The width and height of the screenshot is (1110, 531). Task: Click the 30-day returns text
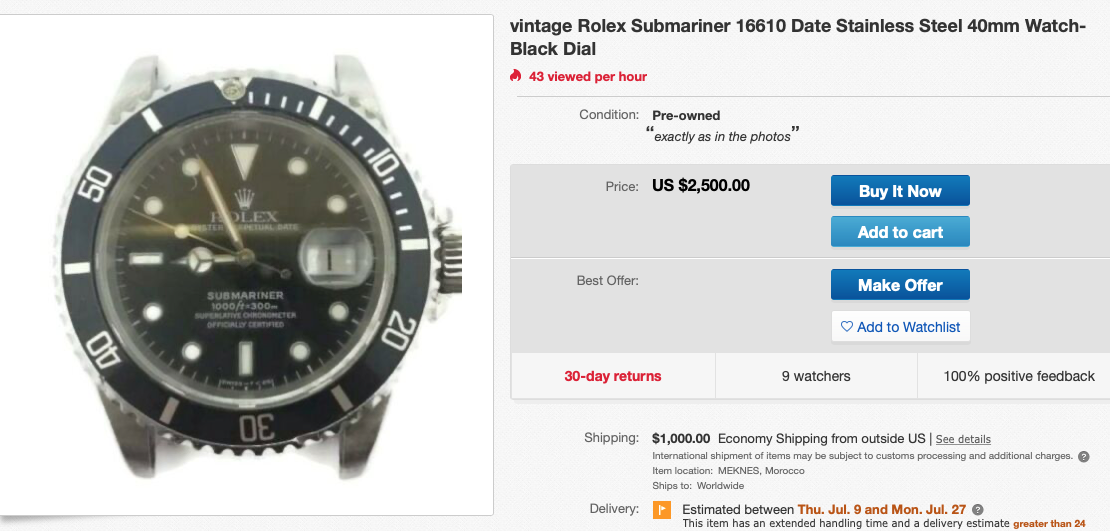pyautogui.click(x=613, y=376)
